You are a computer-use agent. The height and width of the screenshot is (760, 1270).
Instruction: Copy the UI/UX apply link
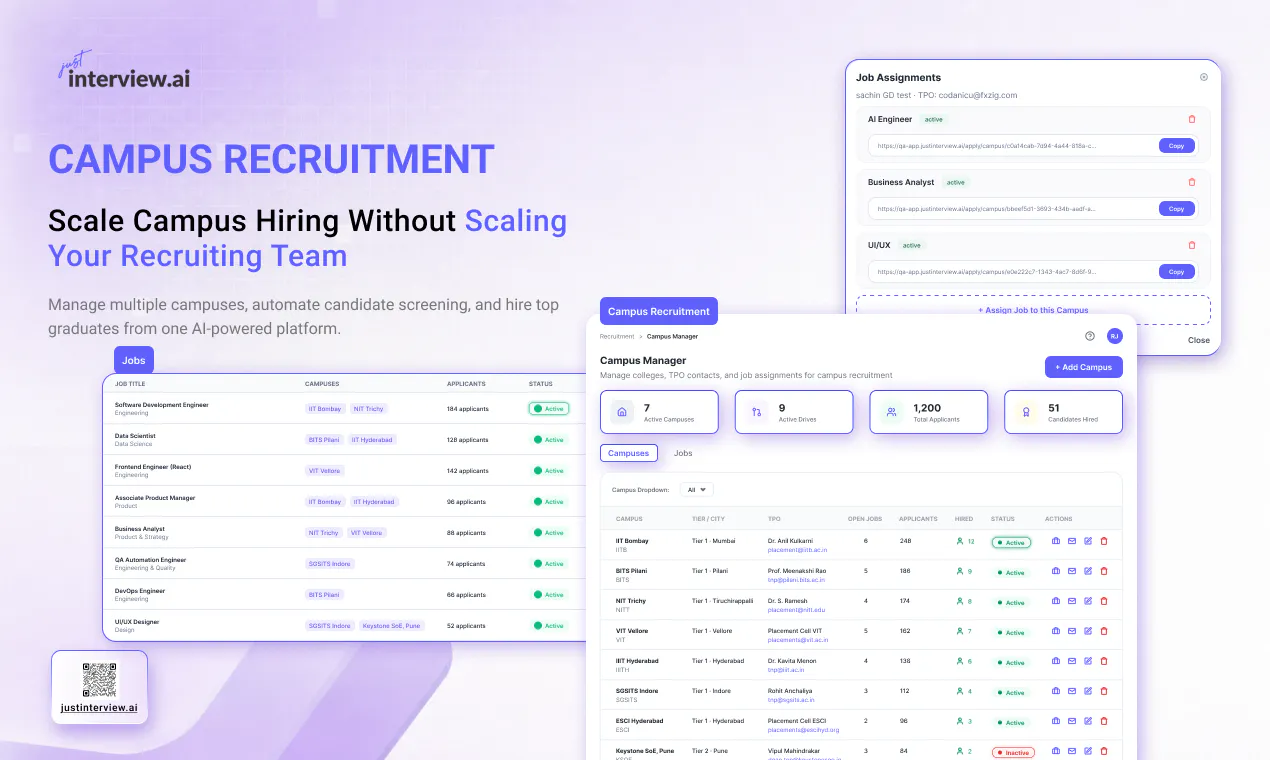click(1176, 272)
